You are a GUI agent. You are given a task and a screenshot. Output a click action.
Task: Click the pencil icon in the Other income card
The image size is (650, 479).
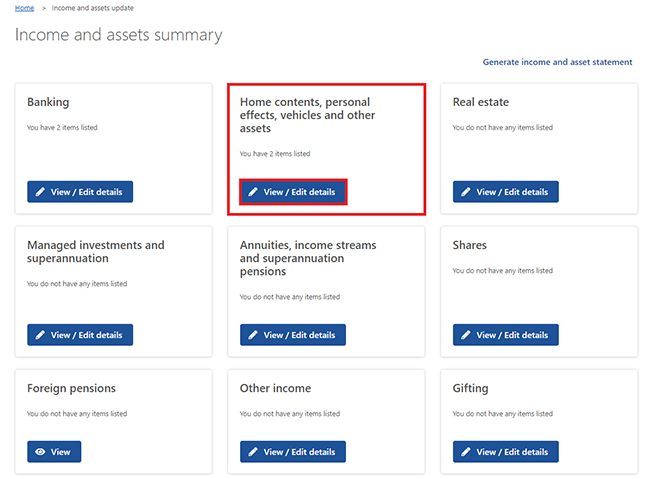253,452
